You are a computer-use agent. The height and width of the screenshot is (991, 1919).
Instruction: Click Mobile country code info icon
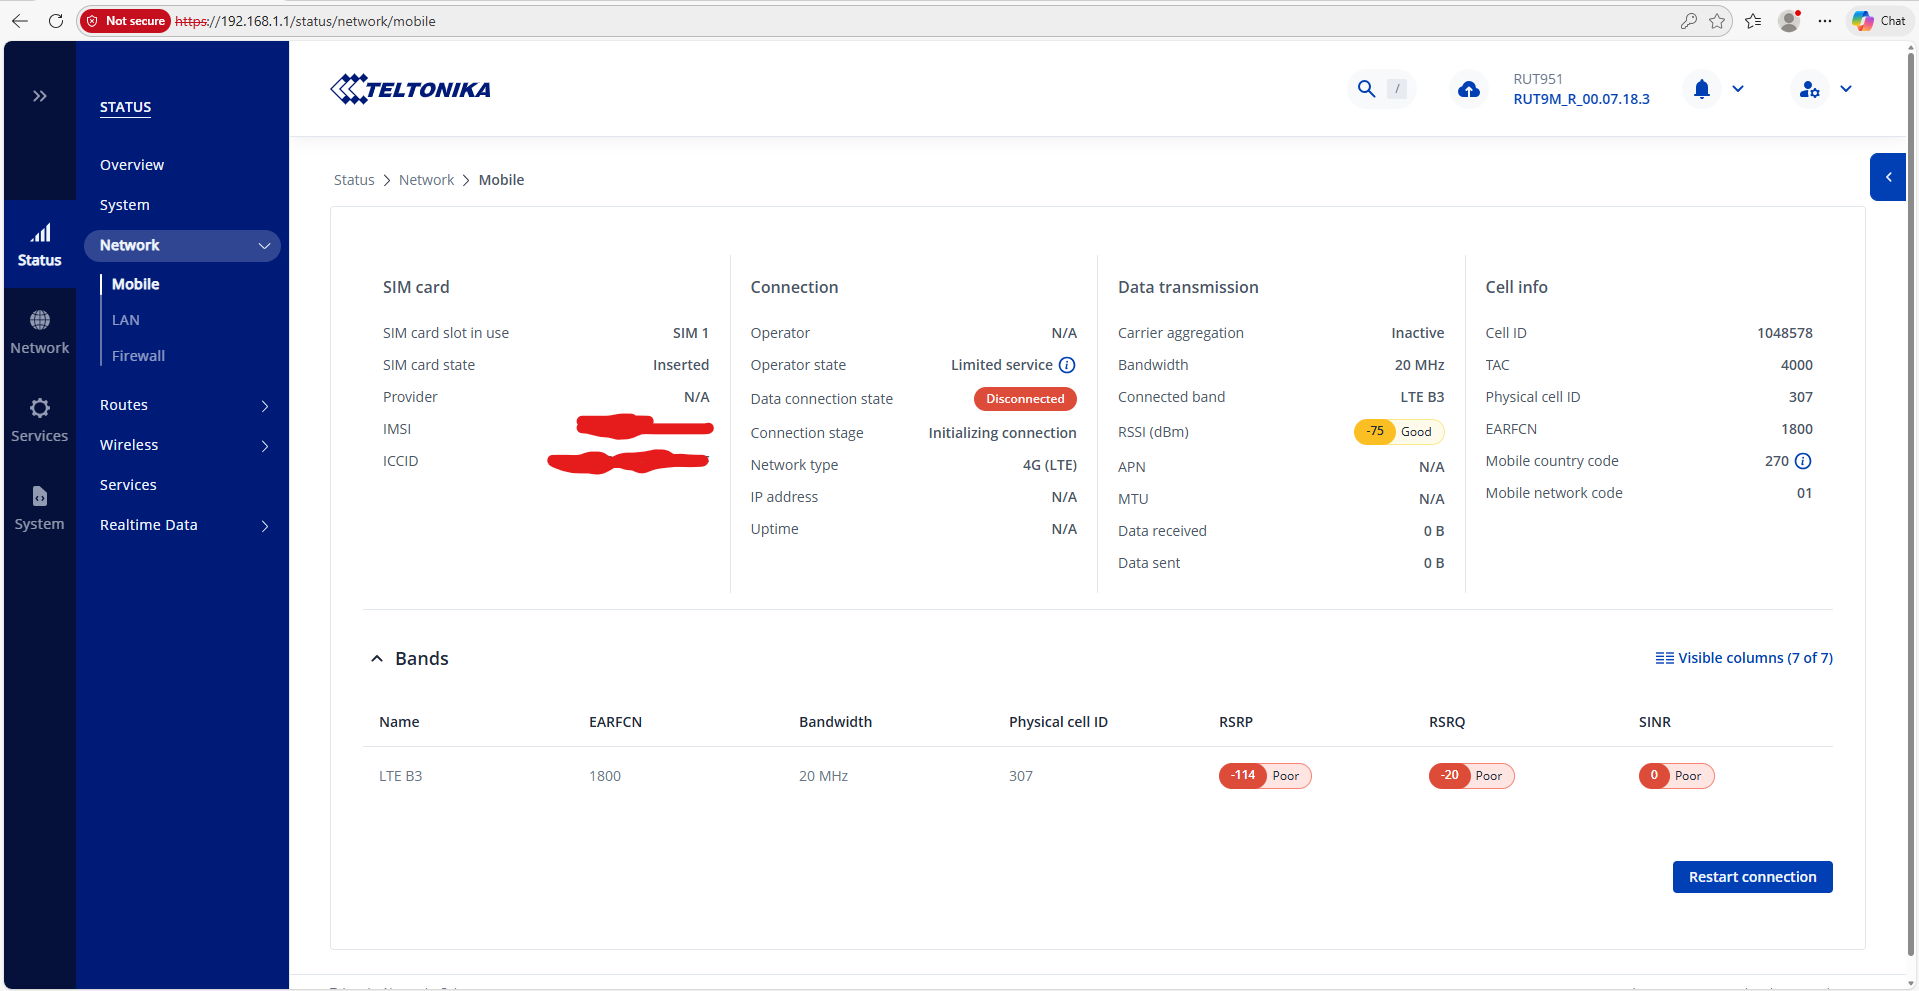click(x=1803, y=461)
